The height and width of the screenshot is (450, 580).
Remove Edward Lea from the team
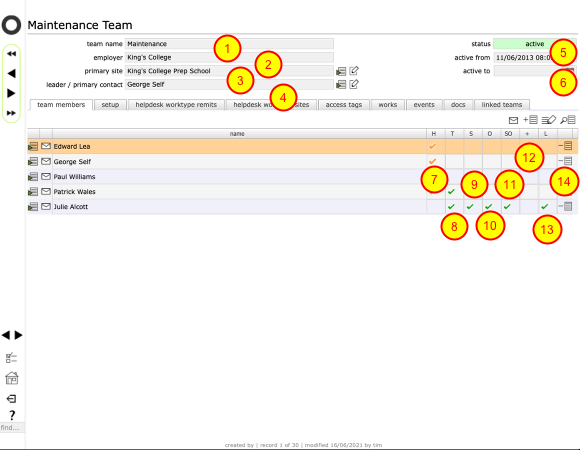565,146
